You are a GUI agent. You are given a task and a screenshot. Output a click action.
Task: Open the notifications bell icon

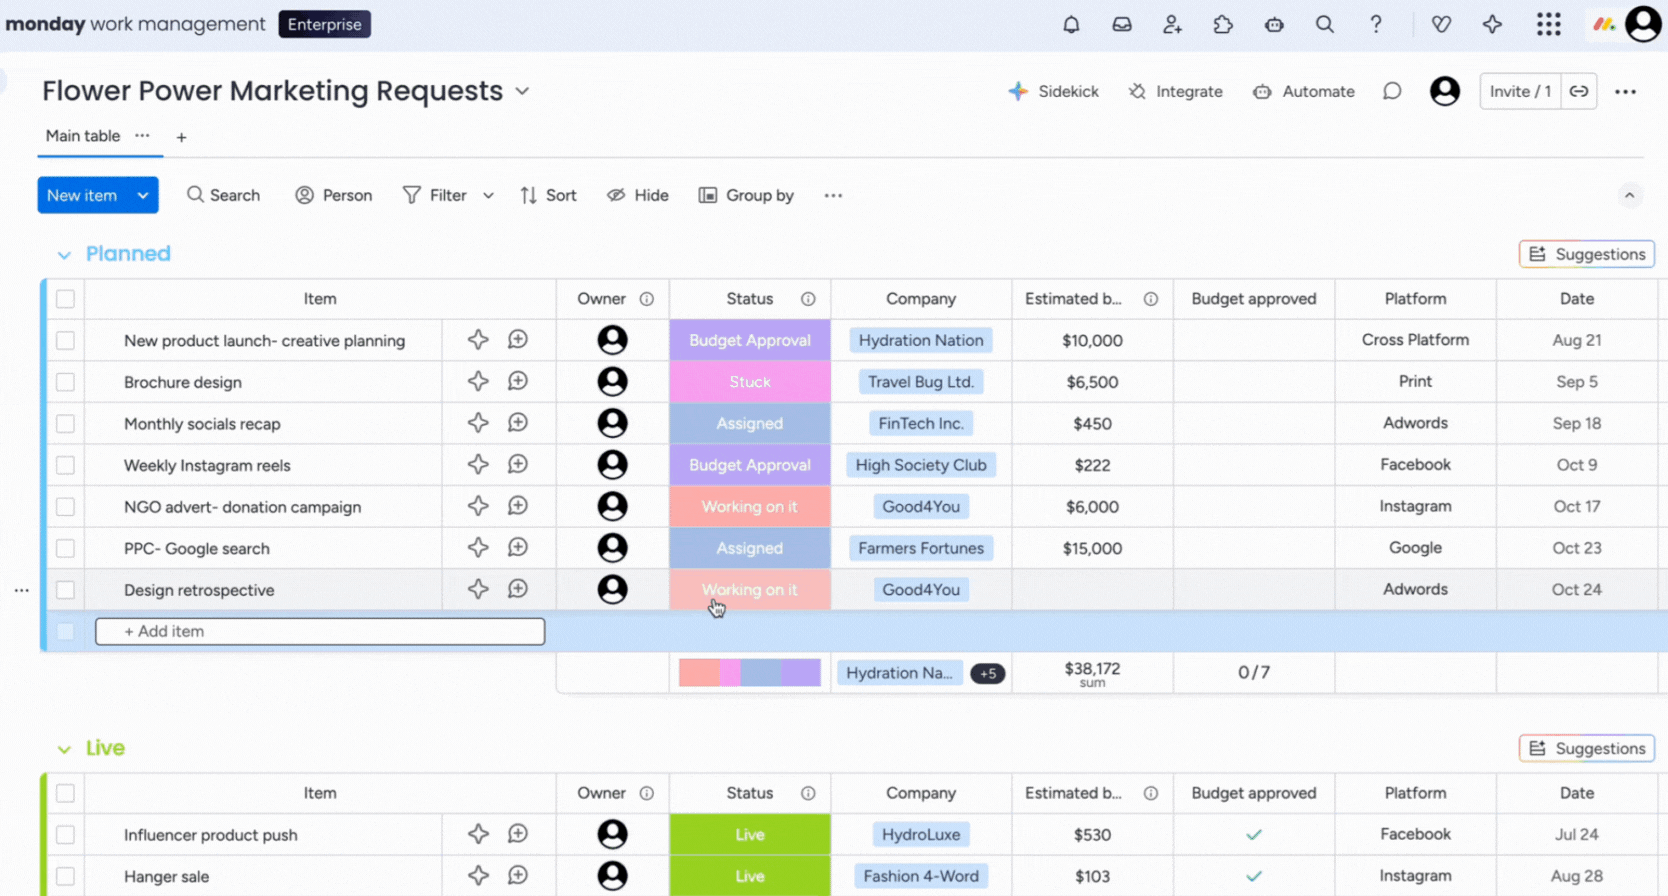pos(1071,24)
